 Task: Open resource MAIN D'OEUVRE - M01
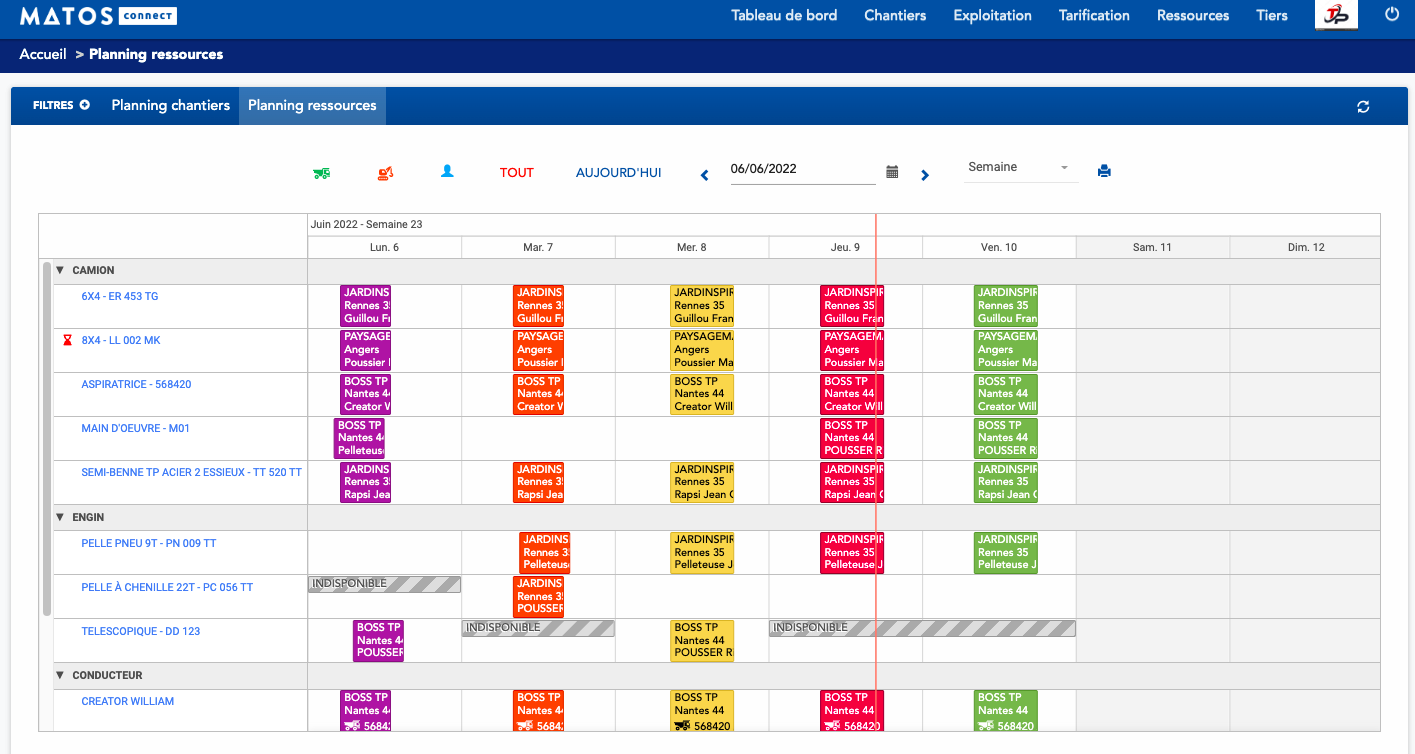[135, 428]
